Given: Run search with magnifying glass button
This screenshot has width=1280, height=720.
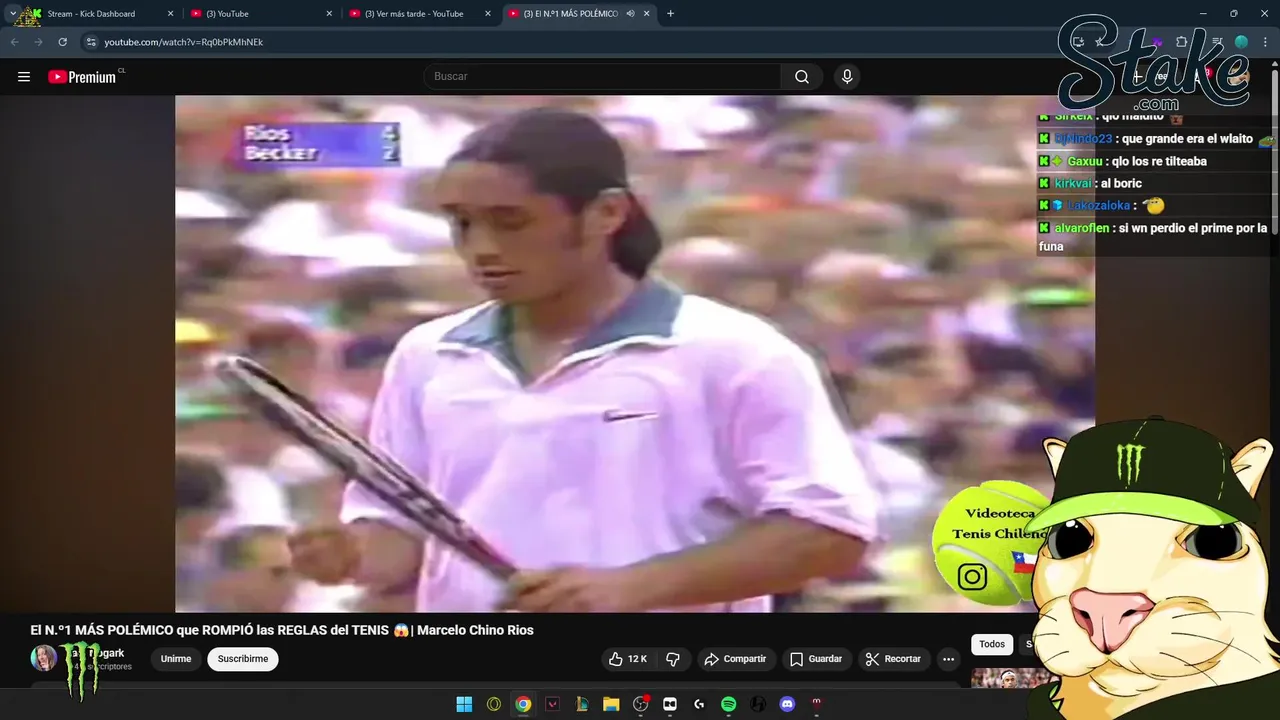Looking at the screenshot, I should (x=802, y=77).
